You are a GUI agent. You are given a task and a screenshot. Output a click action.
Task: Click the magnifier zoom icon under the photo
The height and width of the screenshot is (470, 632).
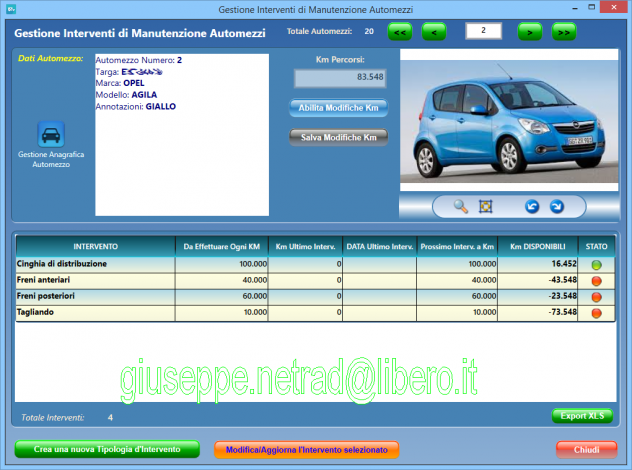pos(461,207)
